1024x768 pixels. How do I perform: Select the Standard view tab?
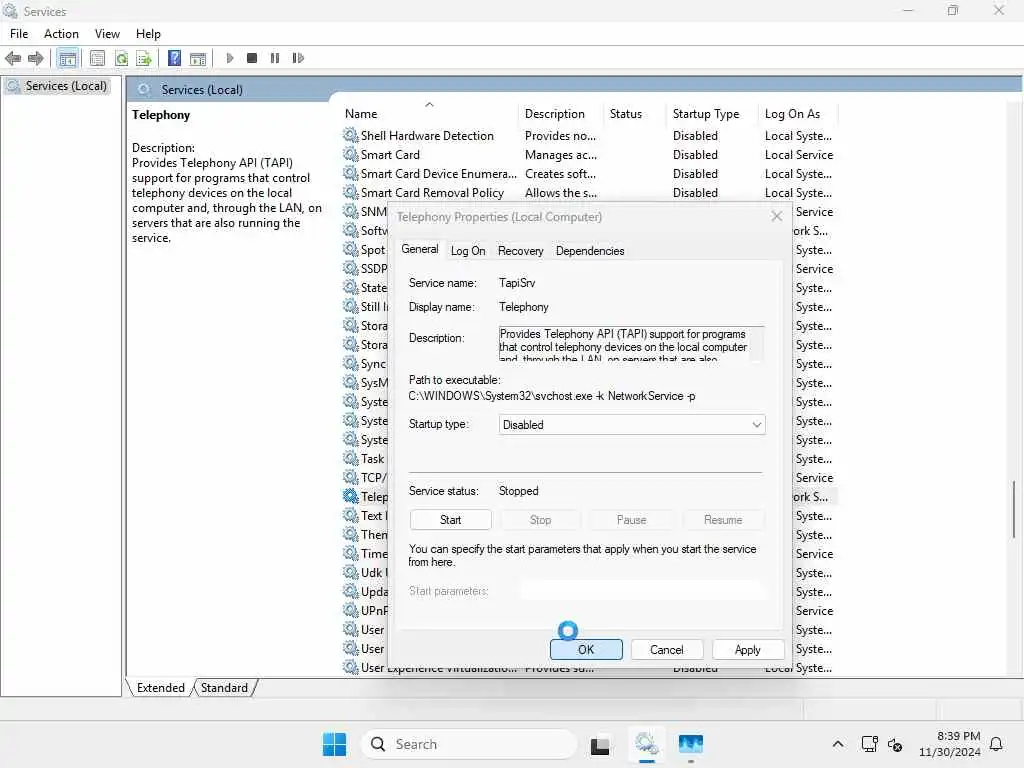[x=224, y=688]
